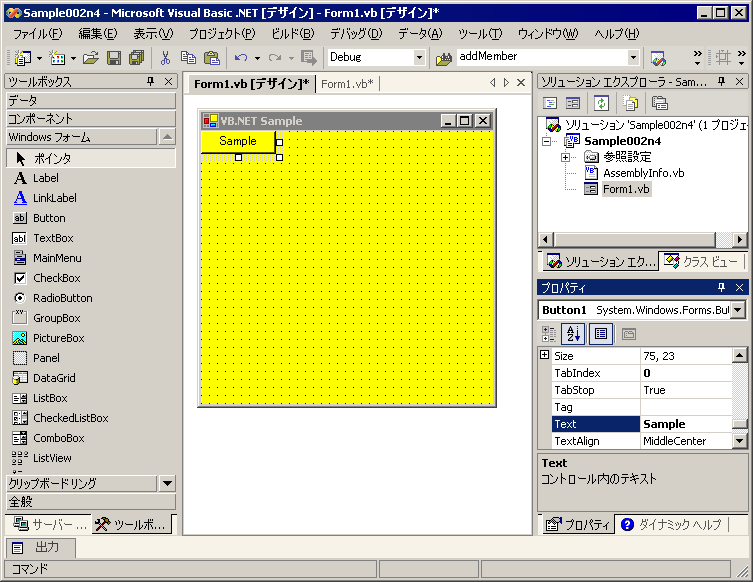Click the Copy toolbar icon
Image resolution: width=753 pixels, height=582 pixels.
188,58
